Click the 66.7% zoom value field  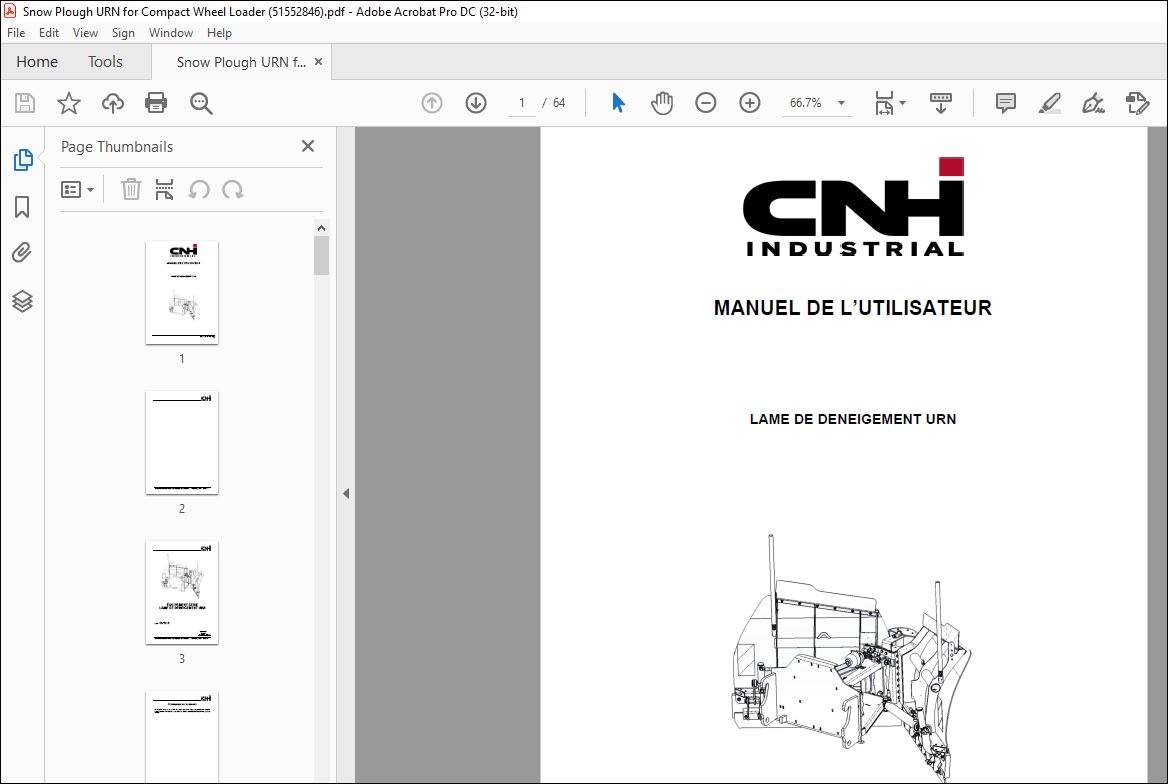[806, 103]
